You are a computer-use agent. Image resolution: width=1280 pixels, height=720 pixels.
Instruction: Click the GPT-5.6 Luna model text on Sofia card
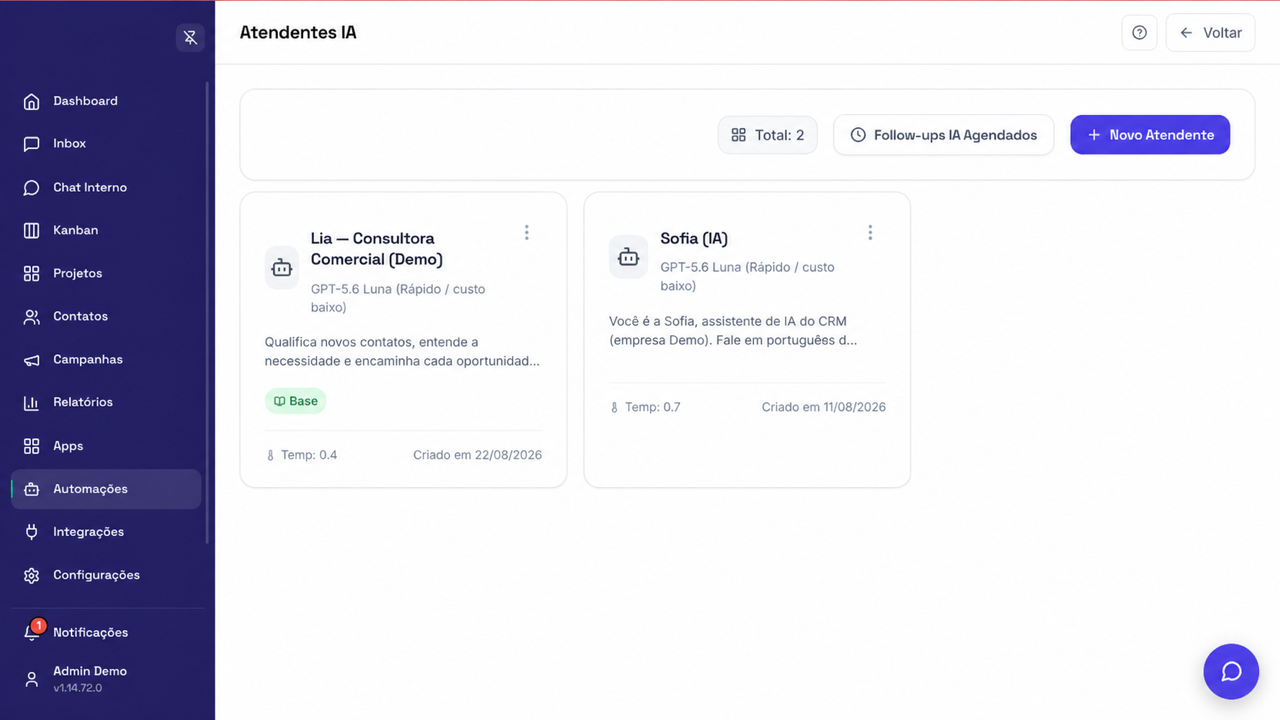click(747, 276)
